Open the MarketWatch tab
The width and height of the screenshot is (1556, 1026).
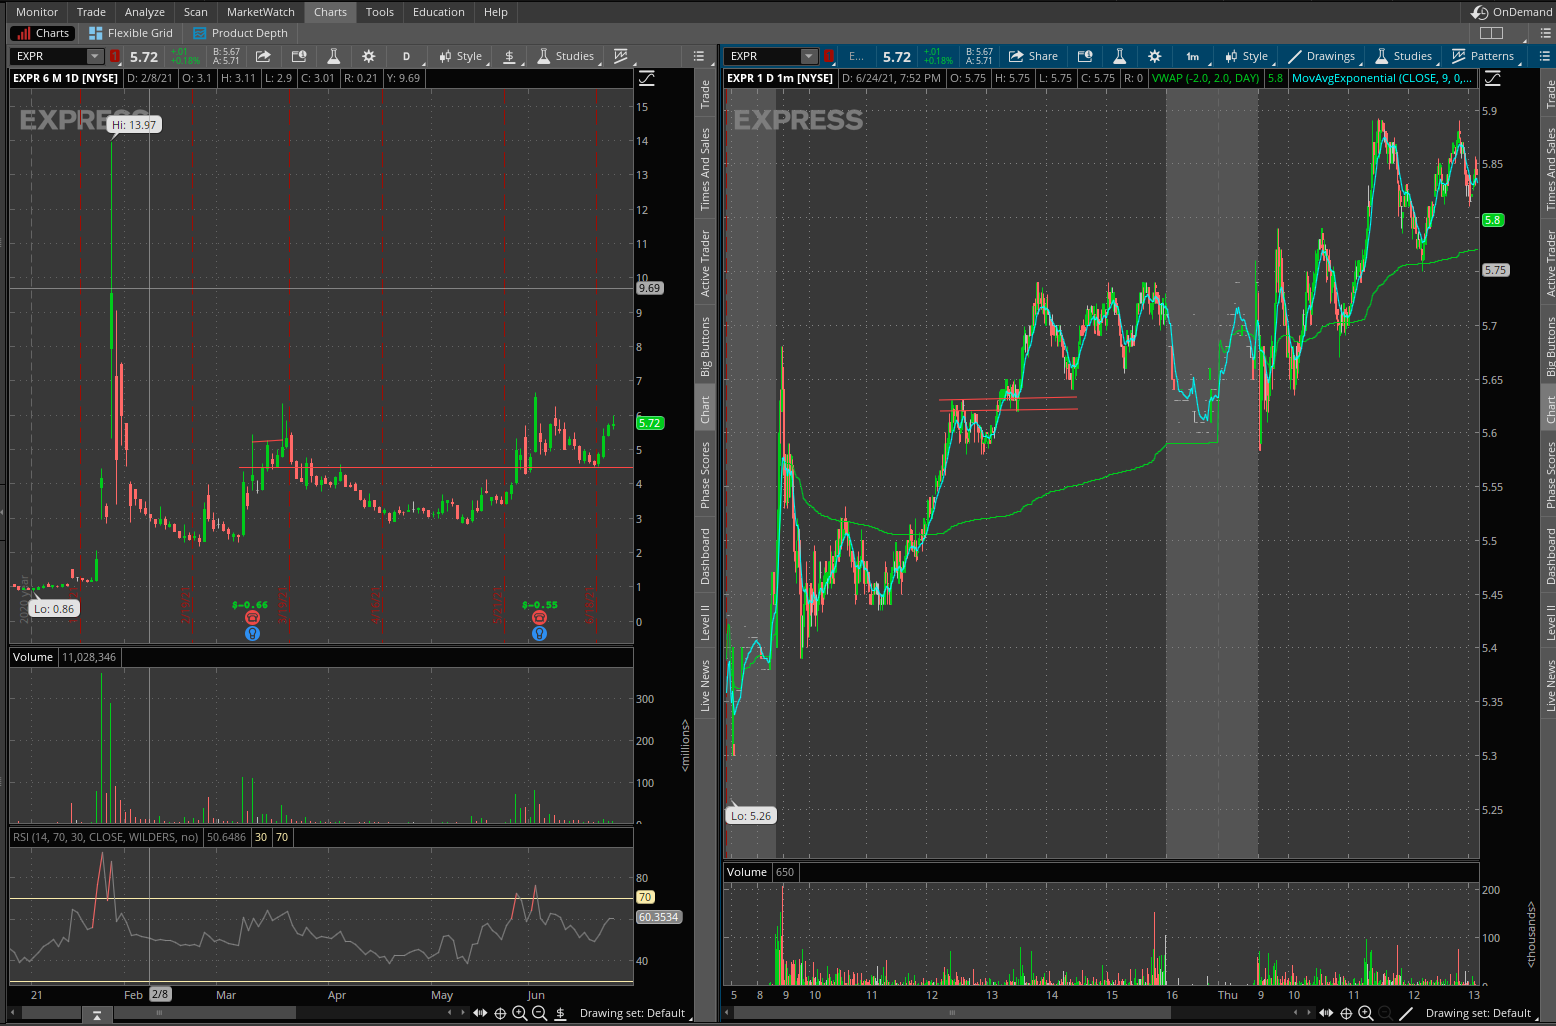point(261,12)
